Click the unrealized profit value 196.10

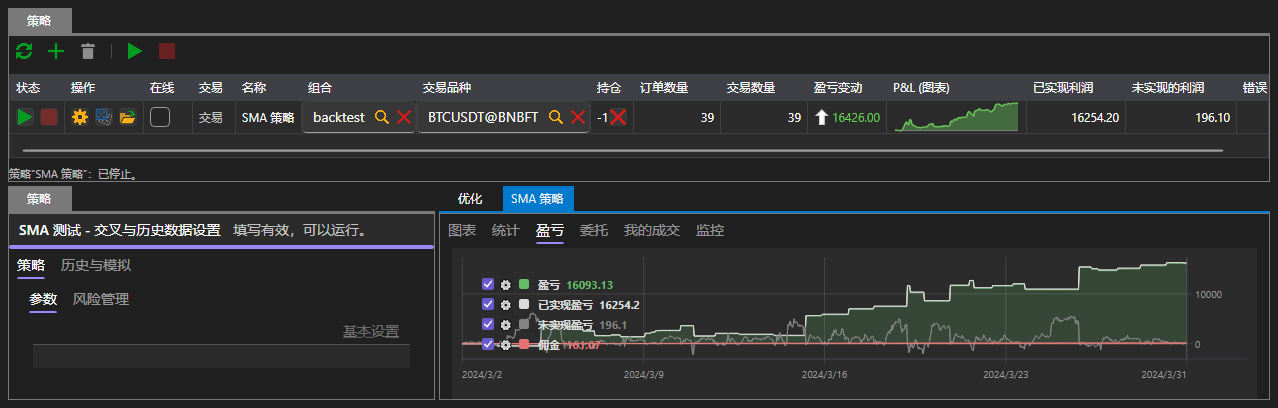[1212, 117]
